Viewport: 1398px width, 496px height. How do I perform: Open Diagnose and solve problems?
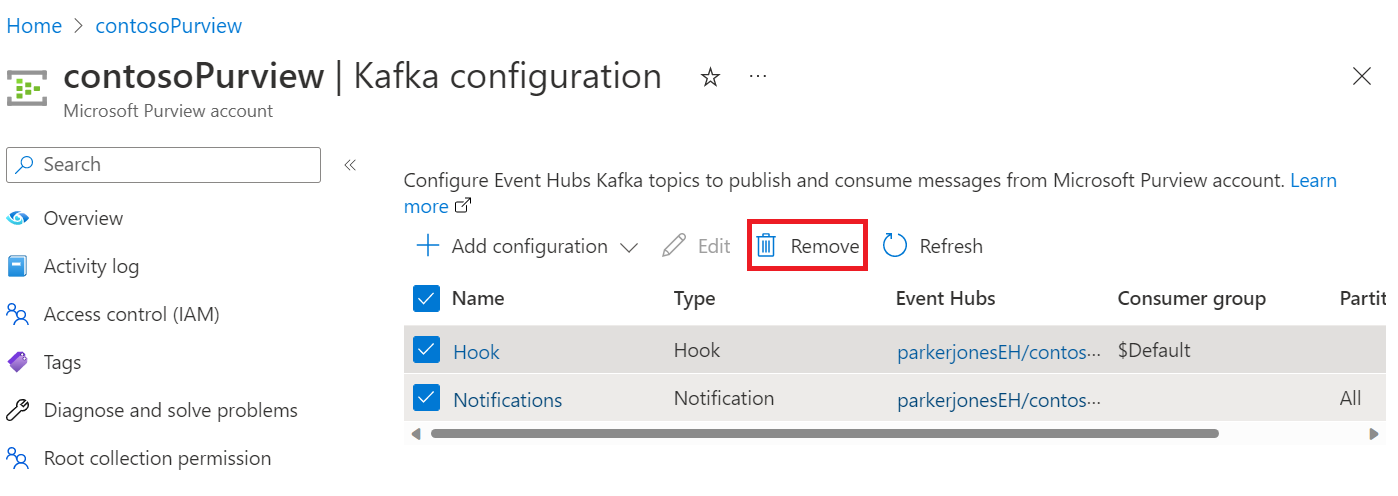click(x=170, y=410)
